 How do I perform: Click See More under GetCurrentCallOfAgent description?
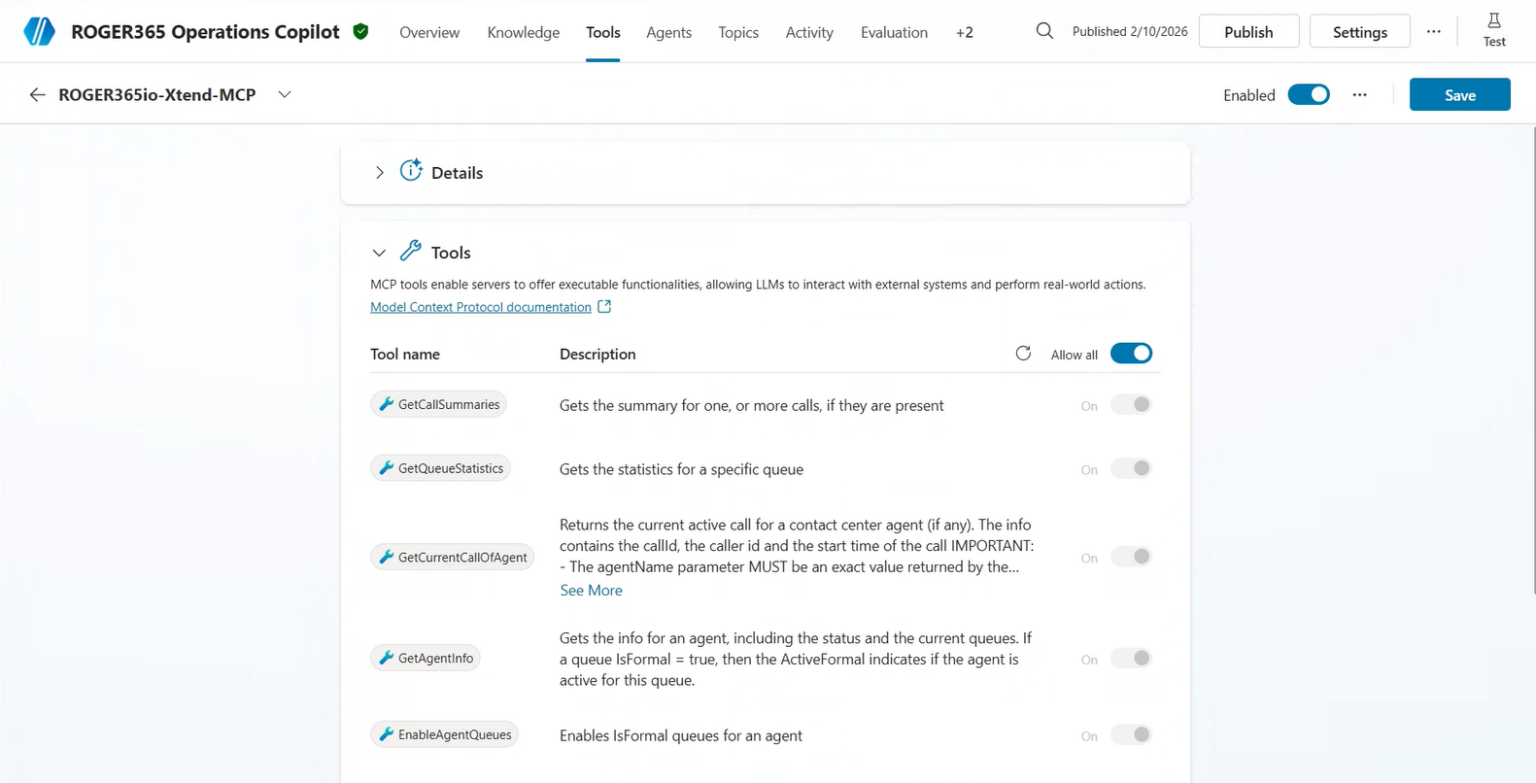[591, 590]
